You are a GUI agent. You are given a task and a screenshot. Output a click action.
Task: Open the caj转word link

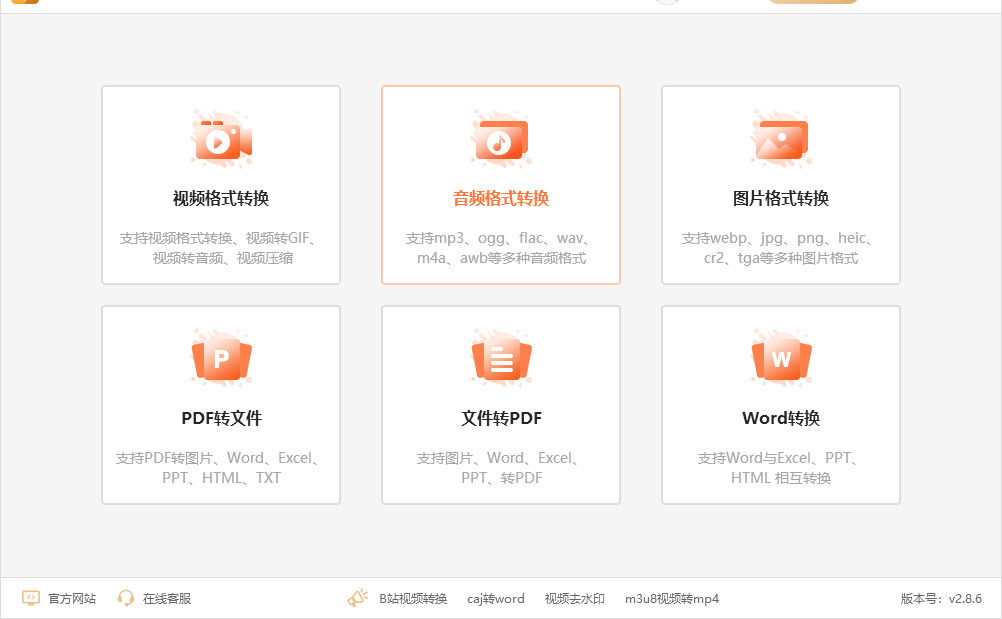[496, 599]
